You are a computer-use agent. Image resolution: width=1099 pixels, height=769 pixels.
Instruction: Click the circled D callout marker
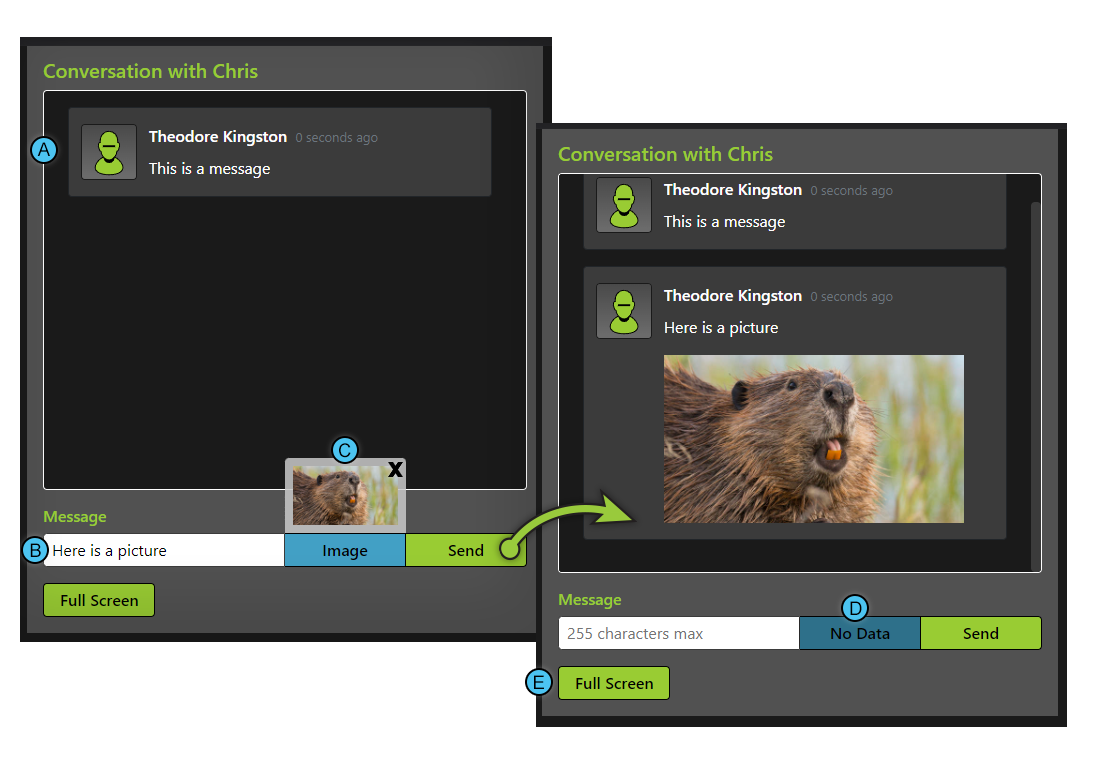854,608
